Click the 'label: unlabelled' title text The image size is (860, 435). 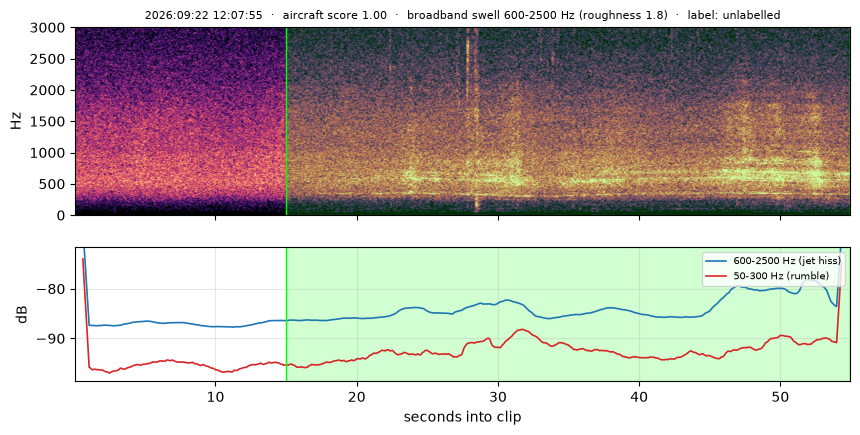734,15
